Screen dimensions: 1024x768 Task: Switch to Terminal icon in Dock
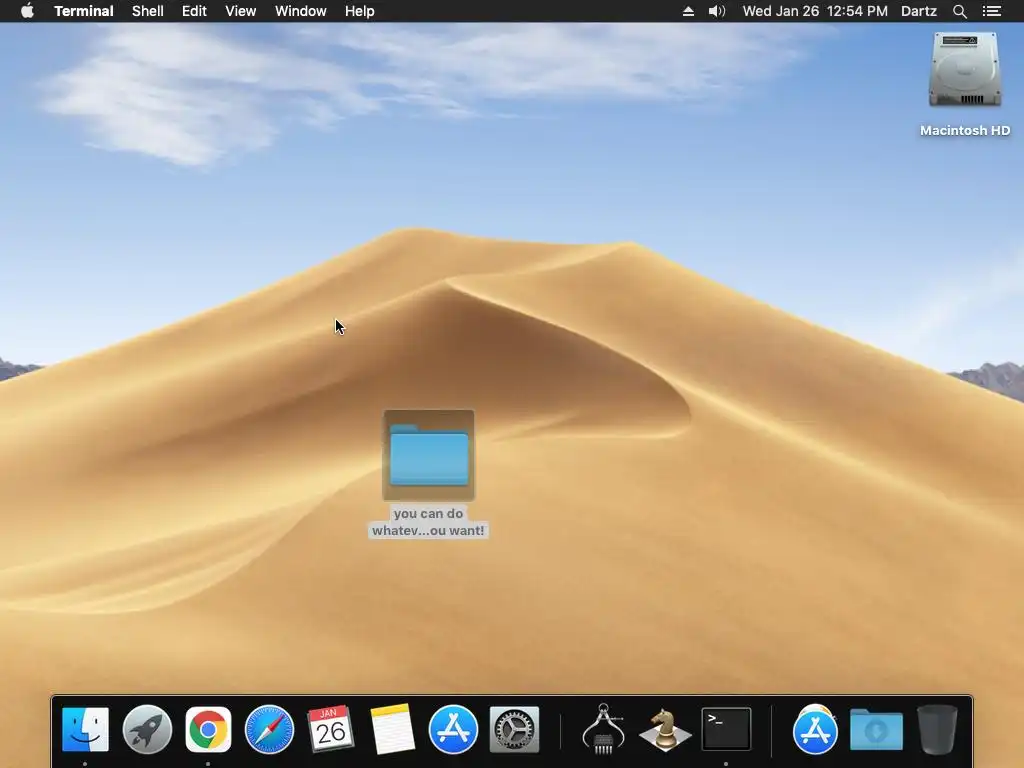click(x=726, y=729)
